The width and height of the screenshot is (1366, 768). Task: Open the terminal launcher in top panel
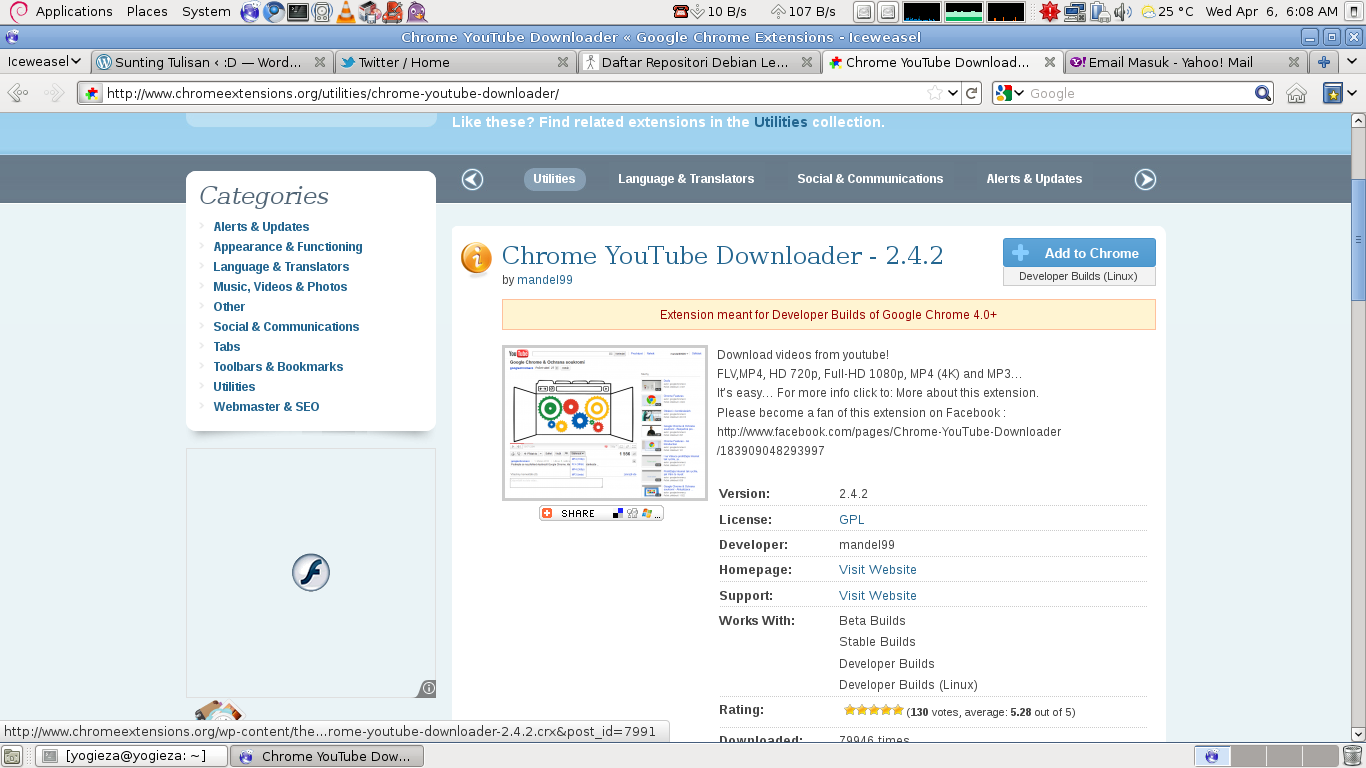tap(298, 12)
